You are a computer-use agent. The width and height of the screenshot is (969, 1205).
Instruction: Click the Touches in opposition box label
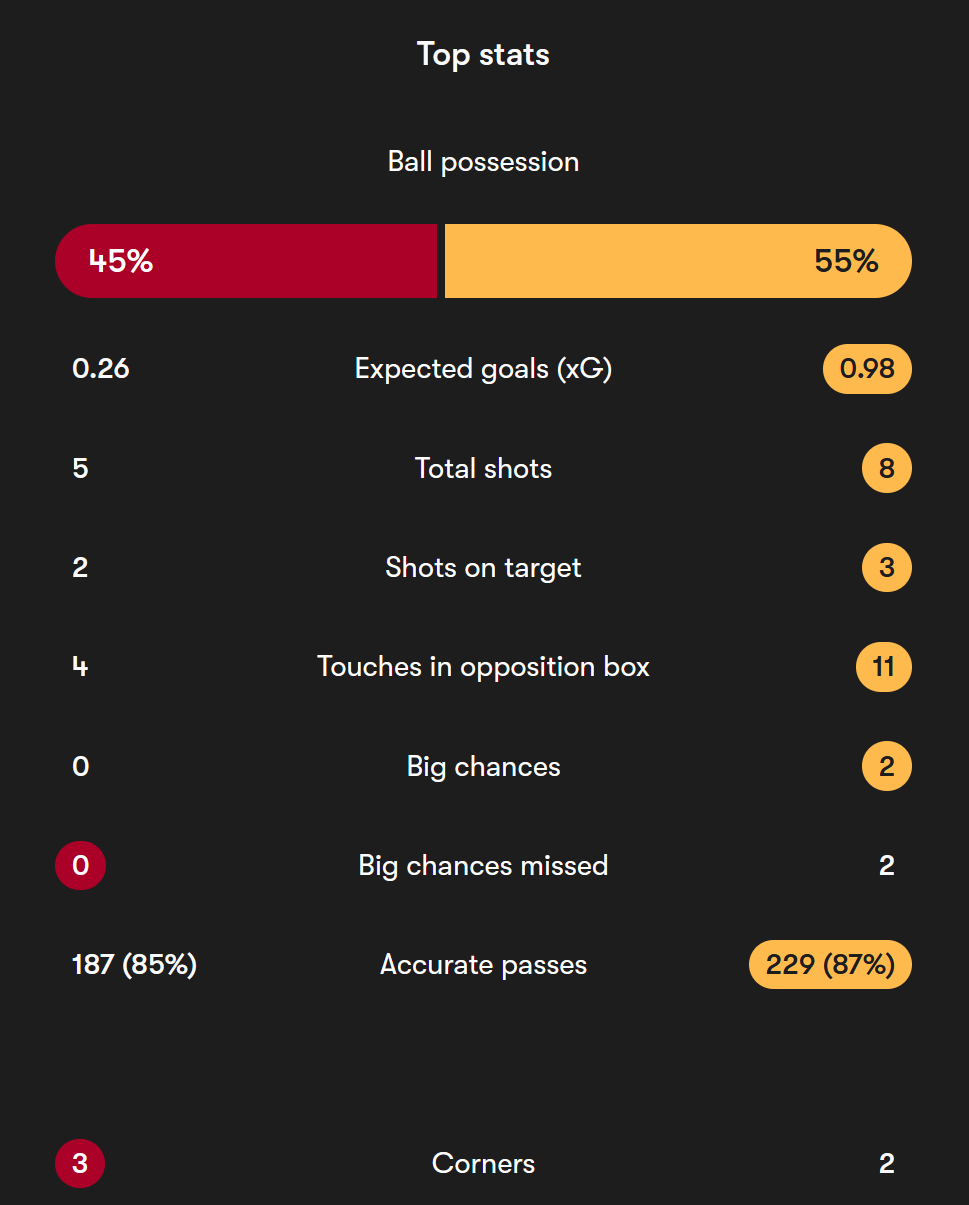click(x=483, y=667)
